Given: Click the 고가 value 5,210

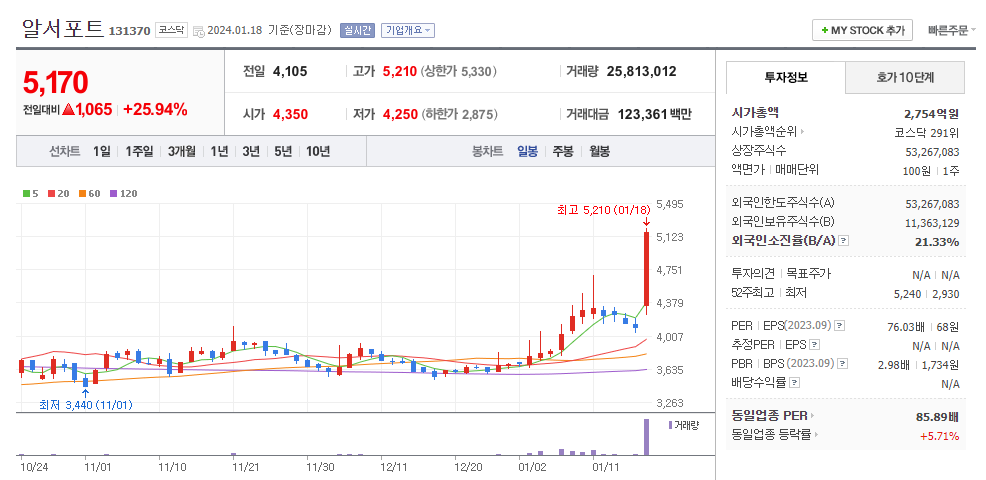Looking at the screenshot, I should click(x=400, y=72).
